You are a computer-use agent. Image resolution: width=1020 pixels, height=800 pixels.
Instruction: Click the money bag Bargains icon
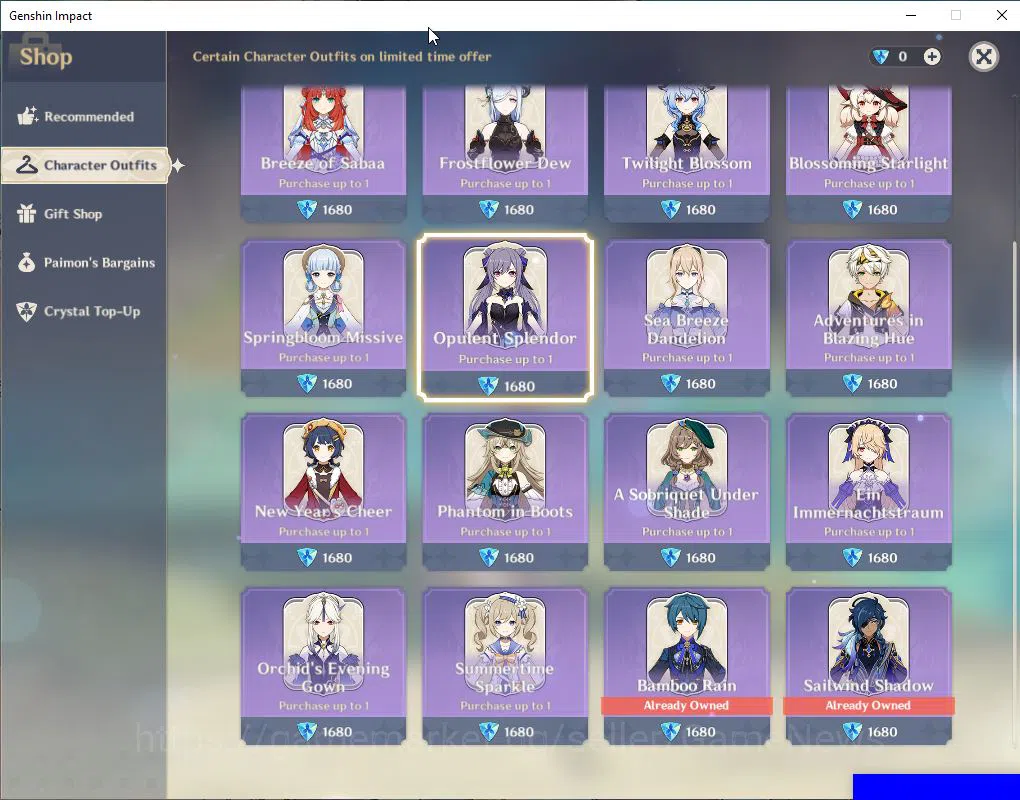(27, 262)
